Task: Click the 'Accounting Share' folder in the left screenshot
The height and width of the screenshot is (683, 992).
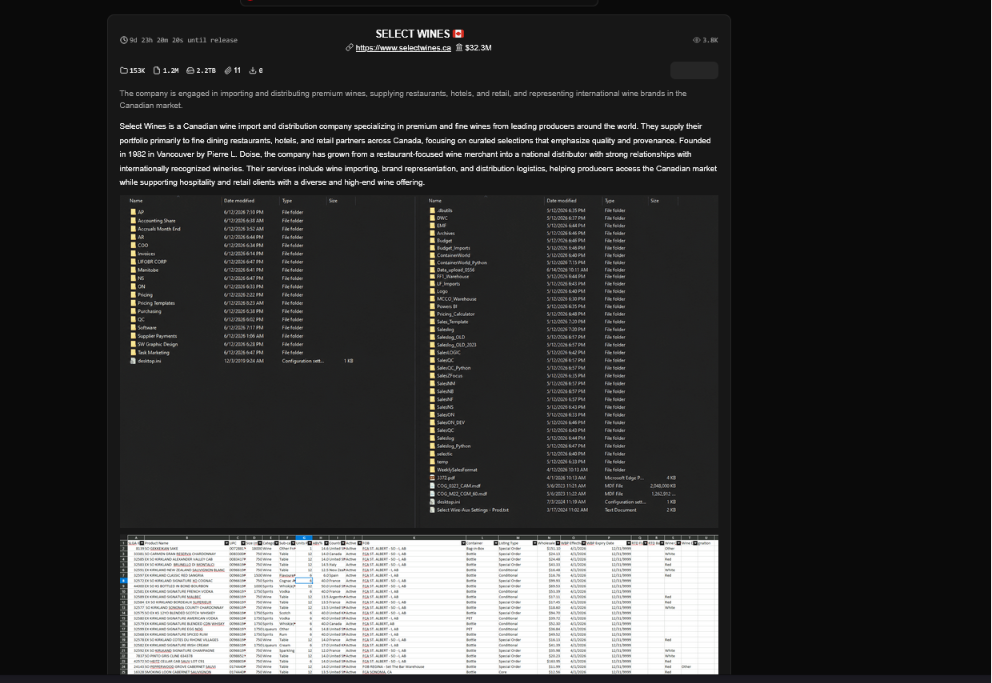Action: (x=156, y=221)
